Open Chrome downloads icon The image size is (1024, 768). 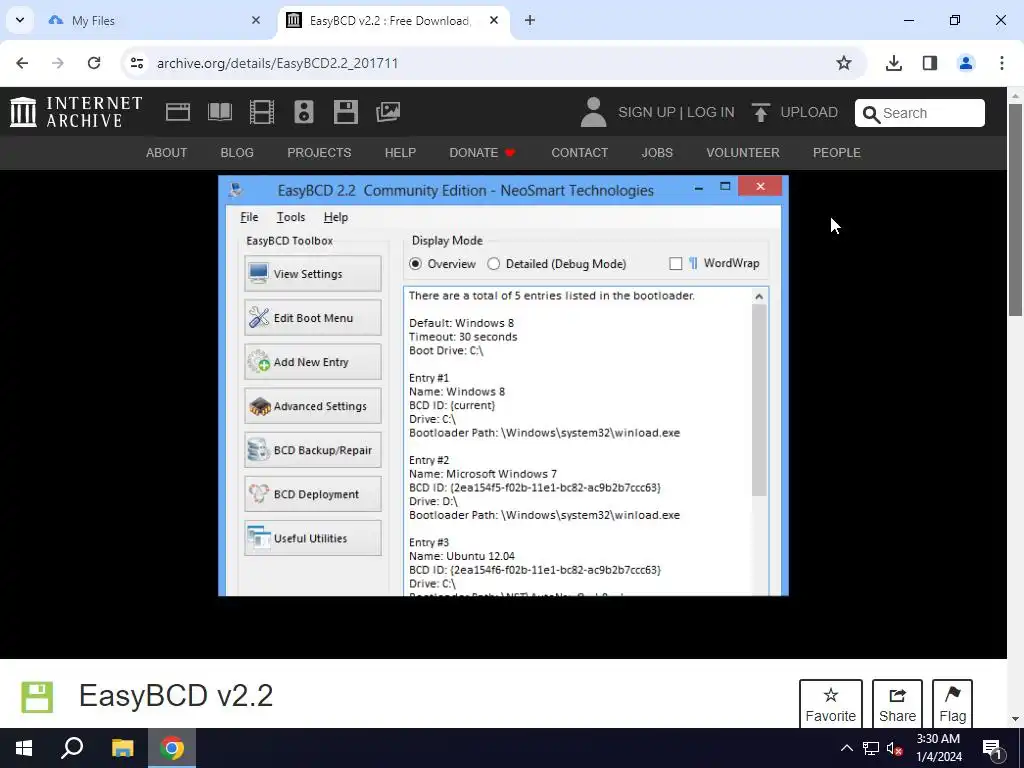[893, 63]
